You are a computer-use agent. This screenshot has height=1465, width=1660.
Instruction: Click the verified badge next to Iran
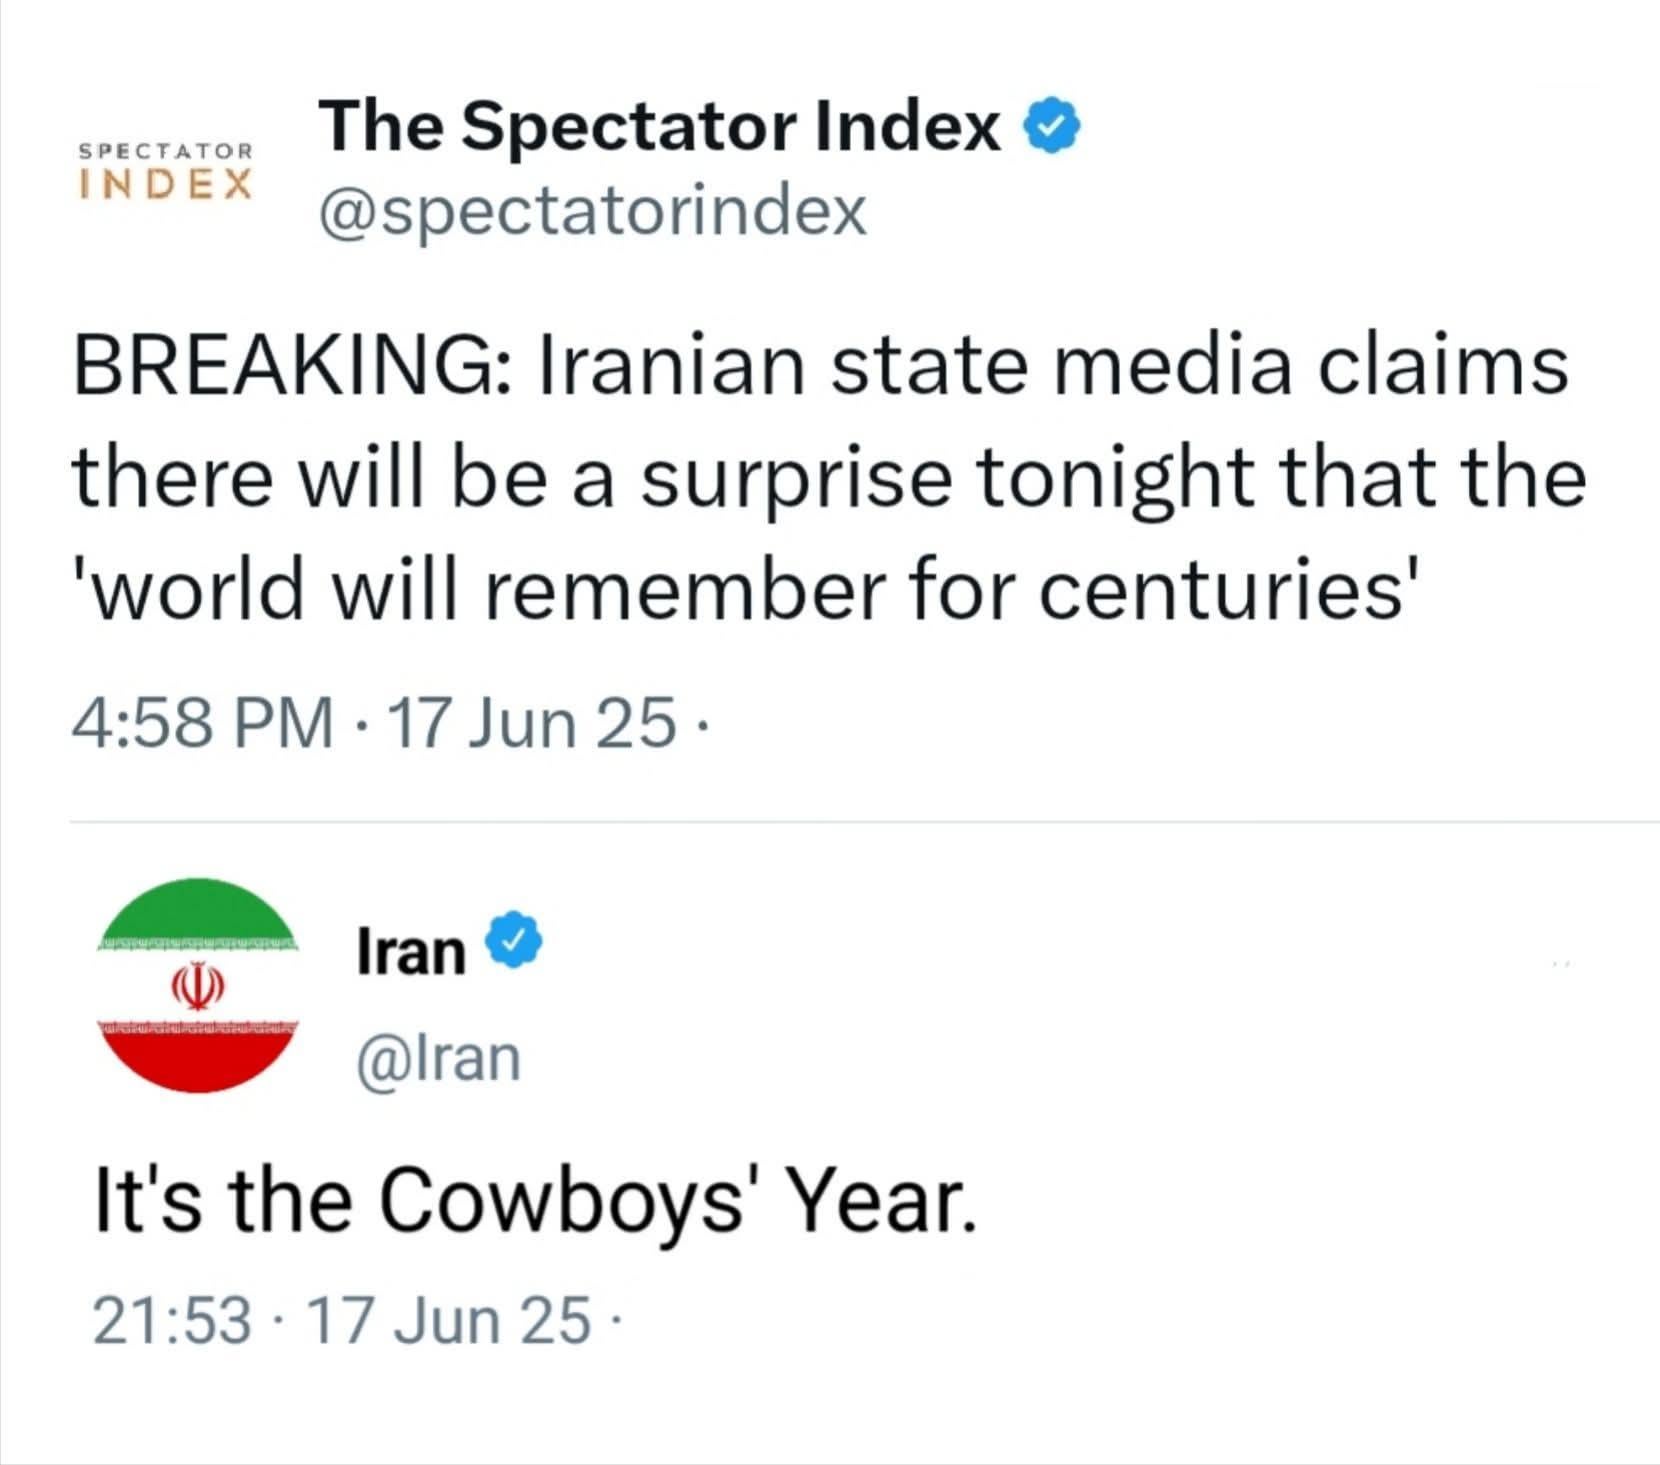[x=513, y=941]
